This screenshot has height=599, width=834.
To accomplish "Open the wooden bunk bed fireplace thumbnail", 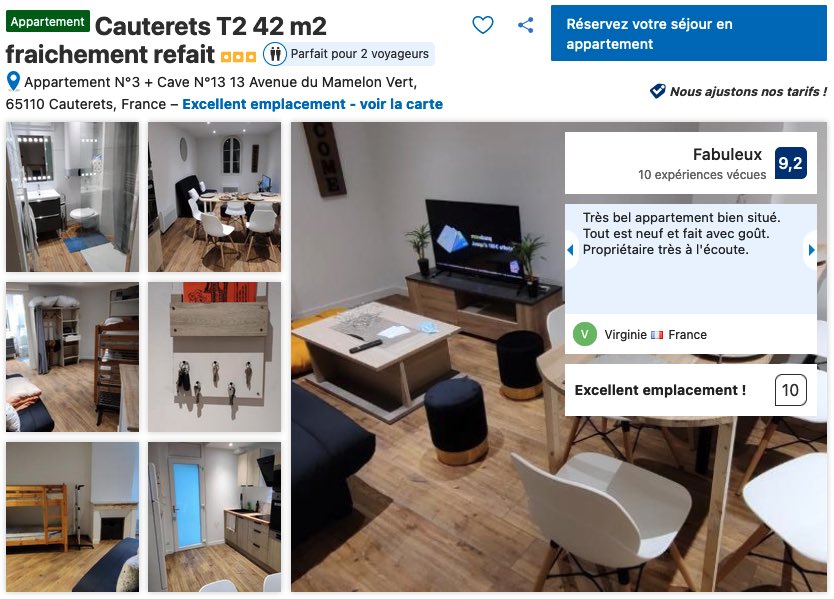I will pos(72,517).
